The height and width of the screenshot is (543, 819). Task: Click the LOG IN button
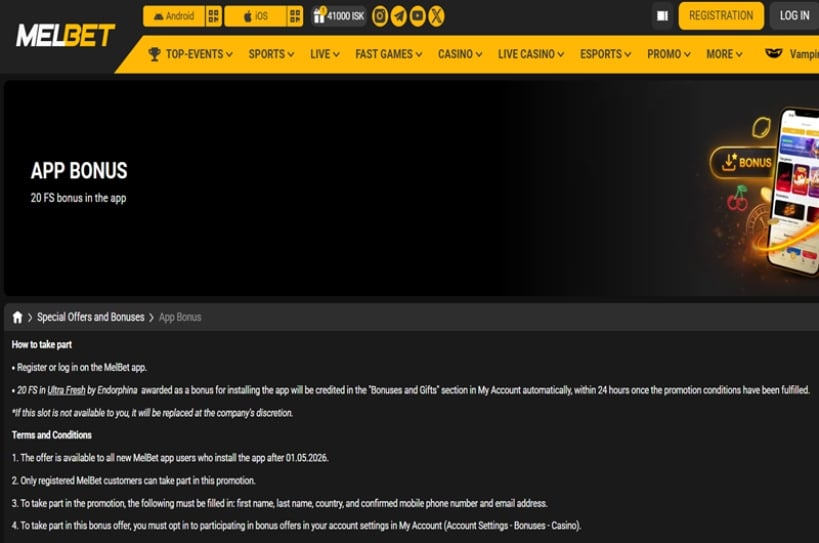[x=794, y=16]
